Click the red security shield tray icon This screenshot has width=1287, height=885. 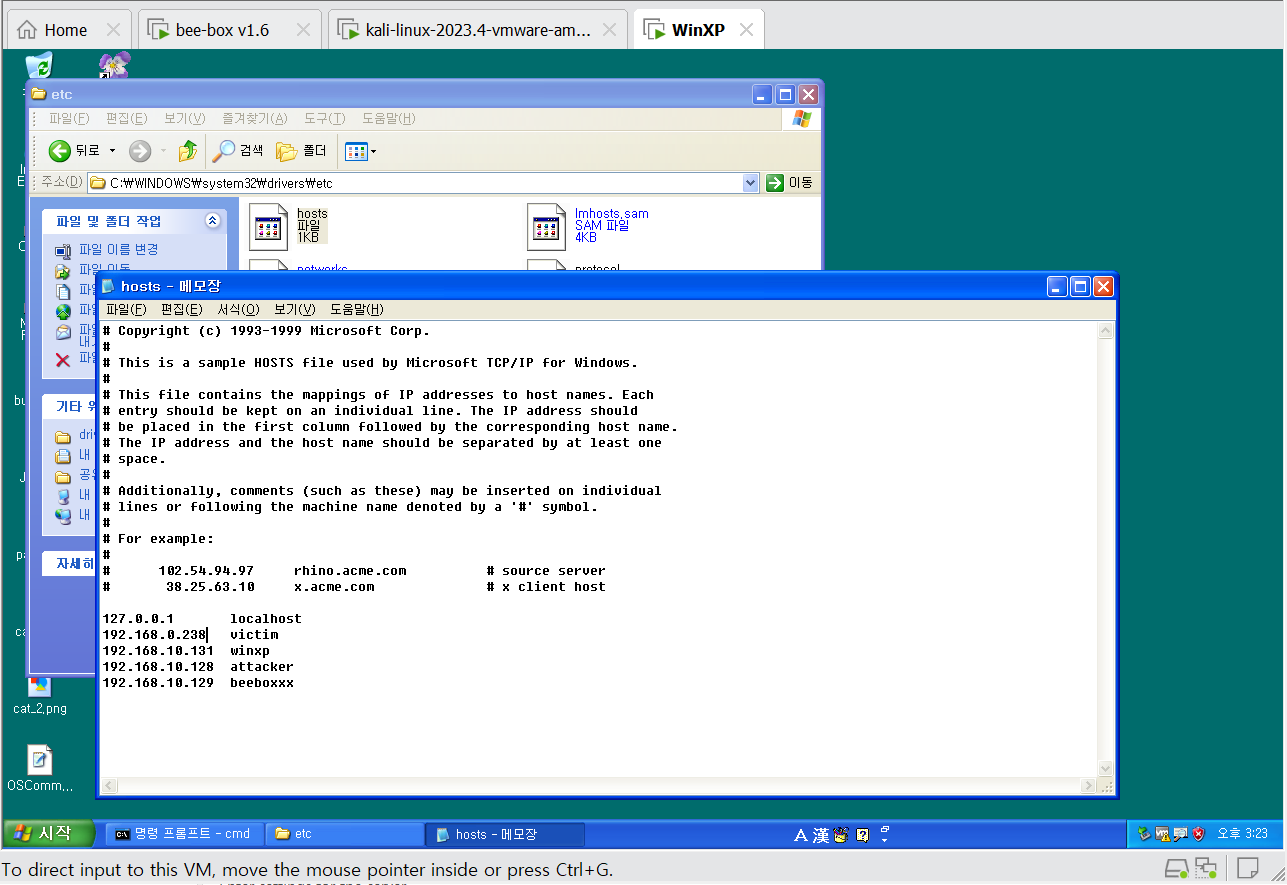(x=1198, y=834)
